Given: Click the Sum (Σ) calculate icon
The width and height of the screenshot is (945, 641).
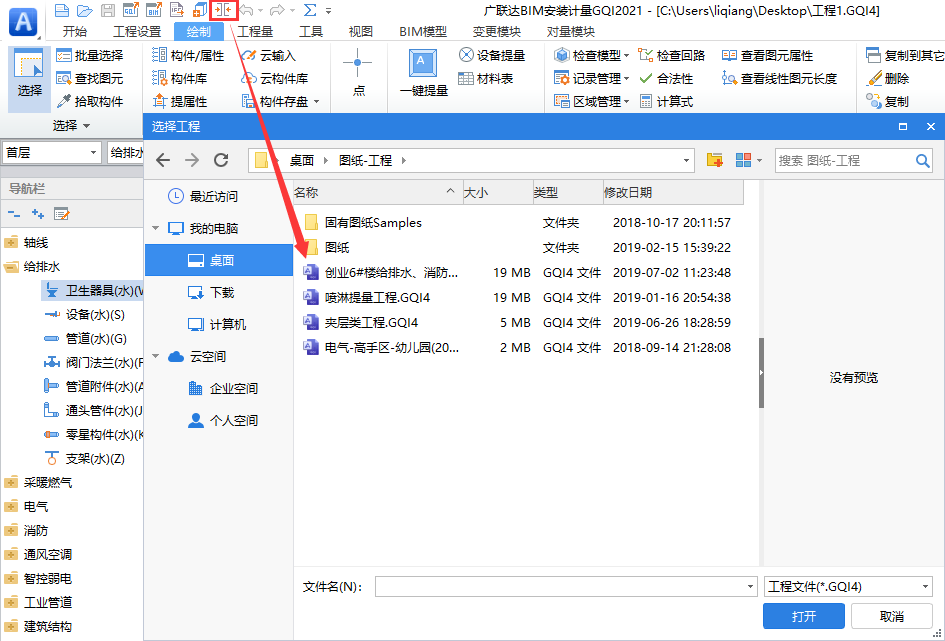Looking at the screenshot, I should coord(309,10).
